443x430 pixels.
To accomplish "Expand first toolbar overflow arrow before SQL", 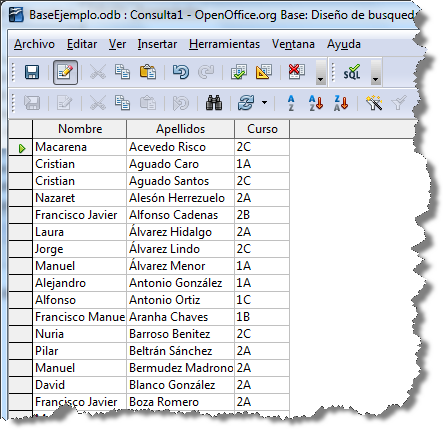I will (321, 72).
